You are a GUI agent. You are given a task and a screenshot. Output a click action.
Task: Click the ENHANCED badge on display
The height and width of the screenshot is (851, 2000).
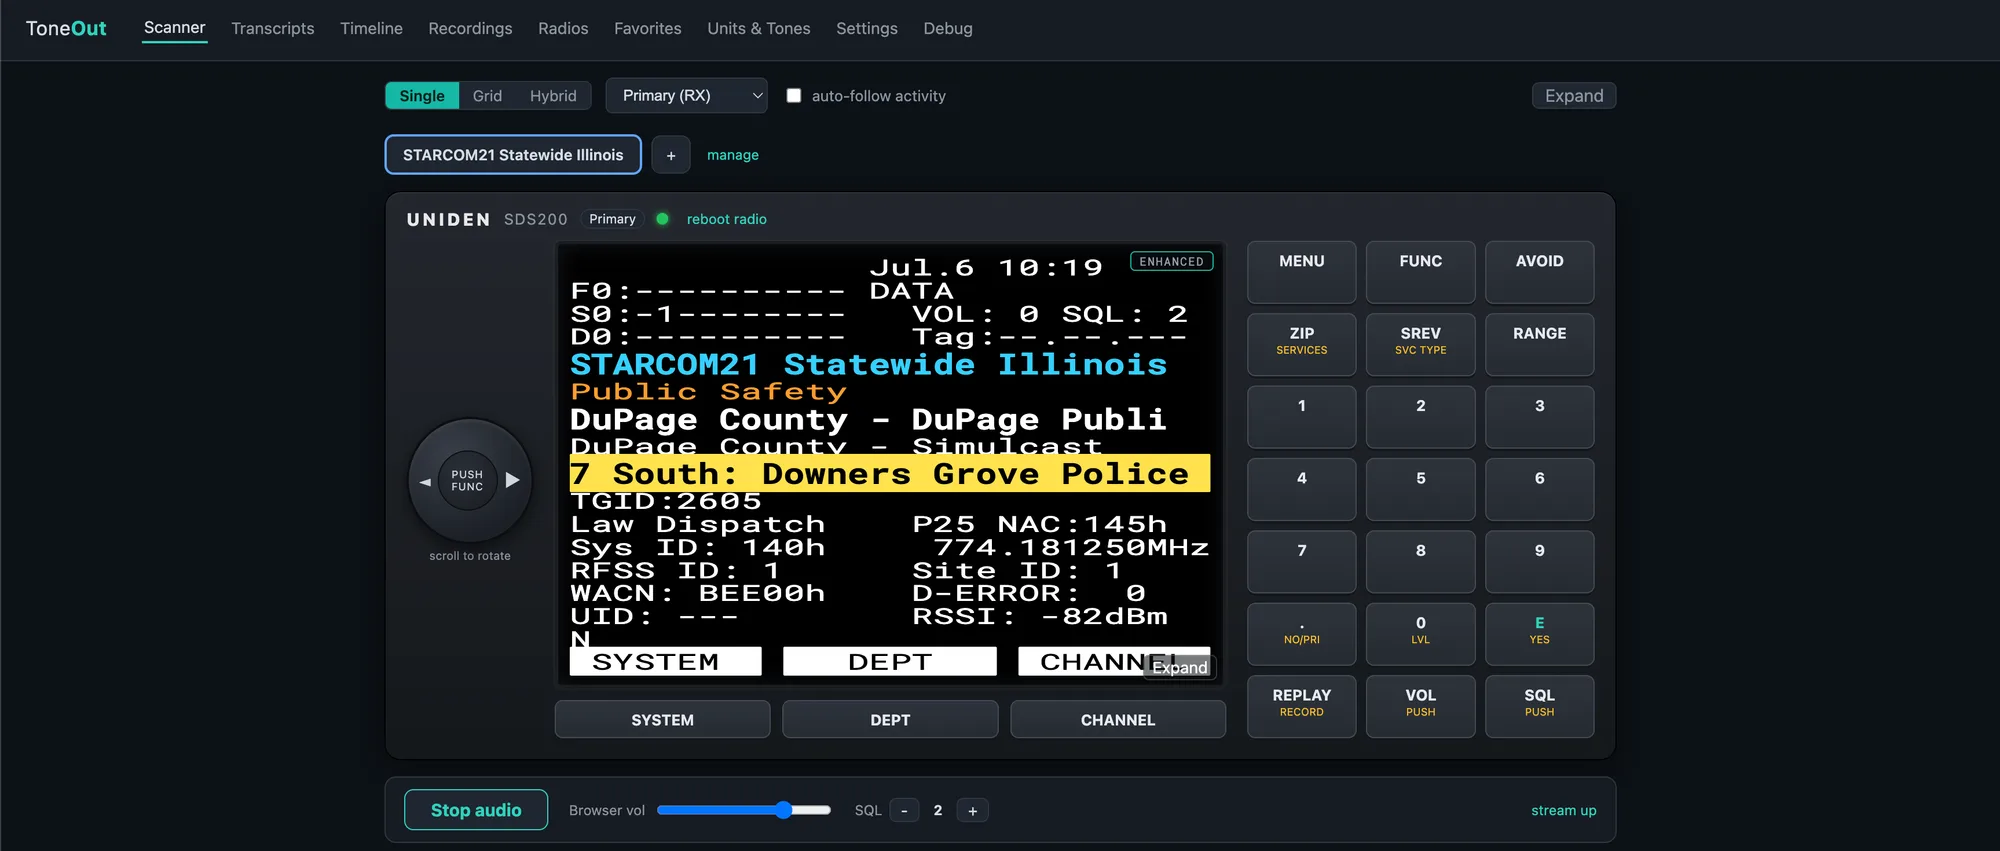[1171, 262]
